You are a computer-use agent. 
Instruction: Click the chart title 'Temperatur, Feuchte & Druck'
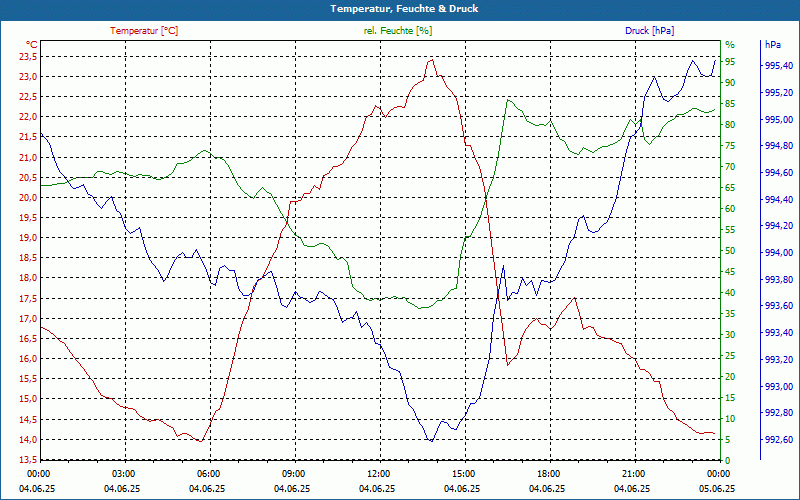pyautogui.click(x=404, y=9)
